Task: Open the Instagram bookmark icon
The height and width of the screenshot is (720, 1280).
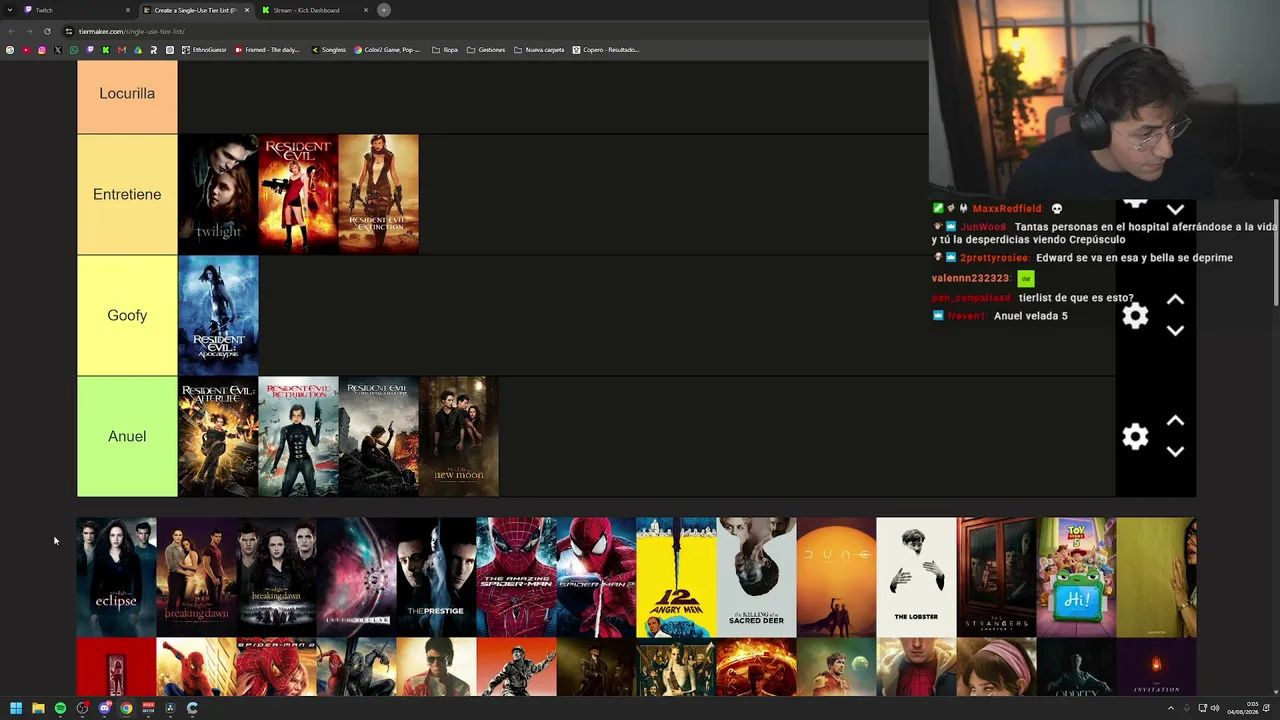Action: (x=41, y=50)
